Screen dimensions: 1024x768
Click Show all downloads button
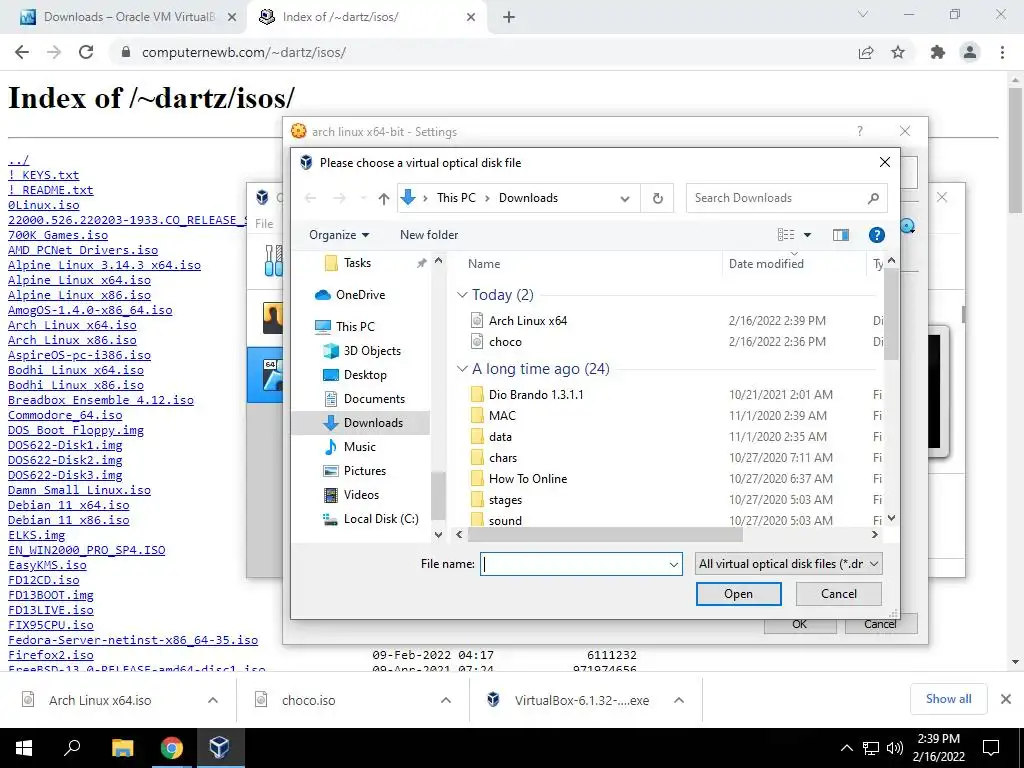pos(948,699)
